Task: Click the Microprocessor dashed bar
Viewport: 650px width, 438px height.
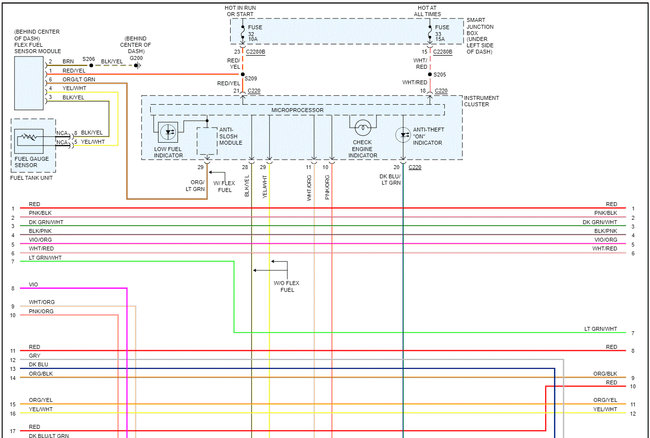Action: tap(297, 110)
